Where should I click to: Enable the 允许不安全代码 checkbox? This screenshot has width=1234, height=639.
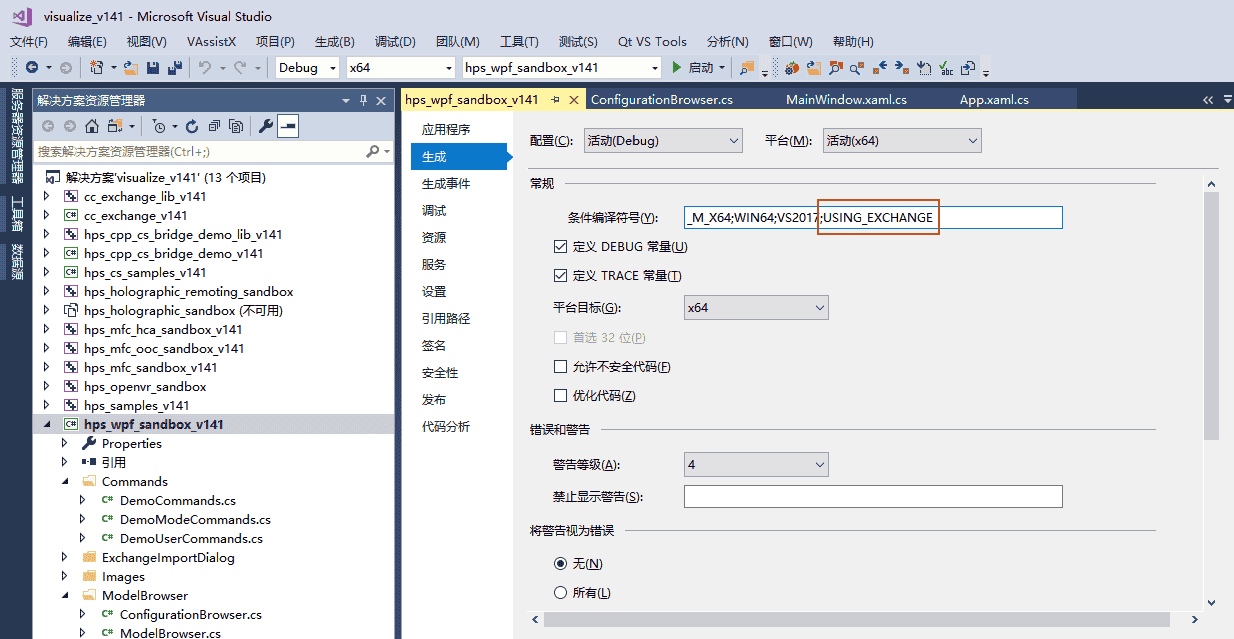coord(560,367)
